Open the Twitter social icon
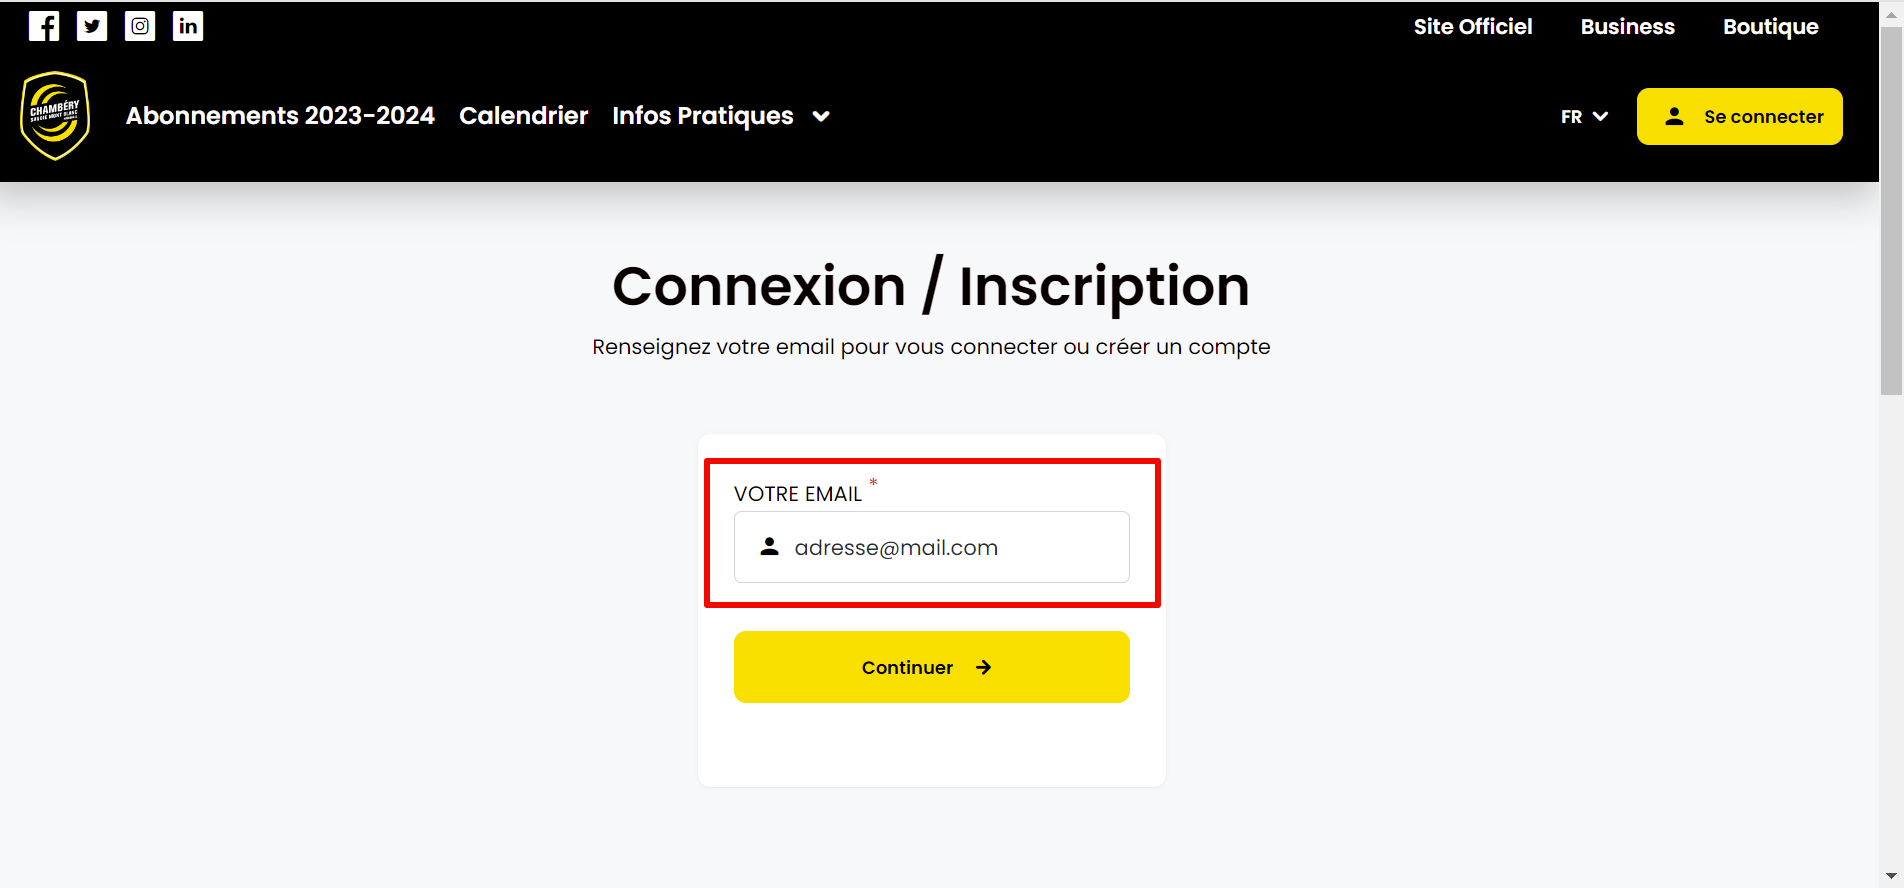The width and height of the screenshot is (1904, 888). coord(92,26)
